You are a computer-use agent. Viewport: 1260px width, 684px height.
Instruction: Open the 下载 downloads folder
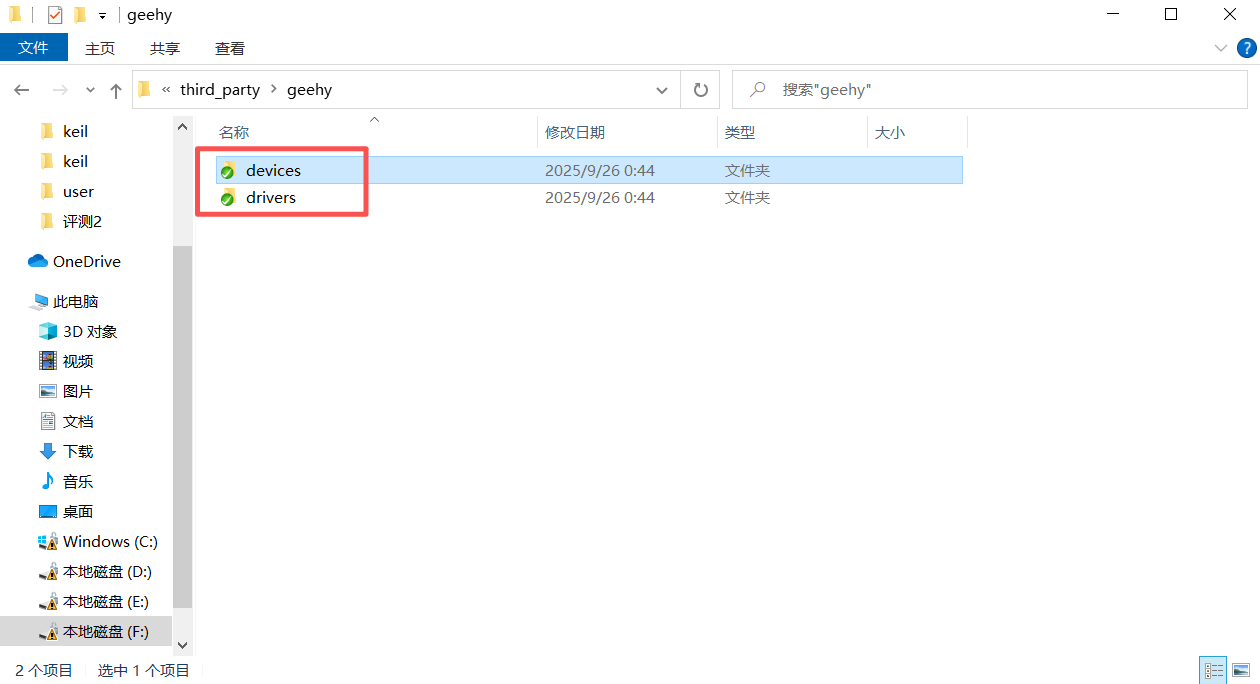78,451
